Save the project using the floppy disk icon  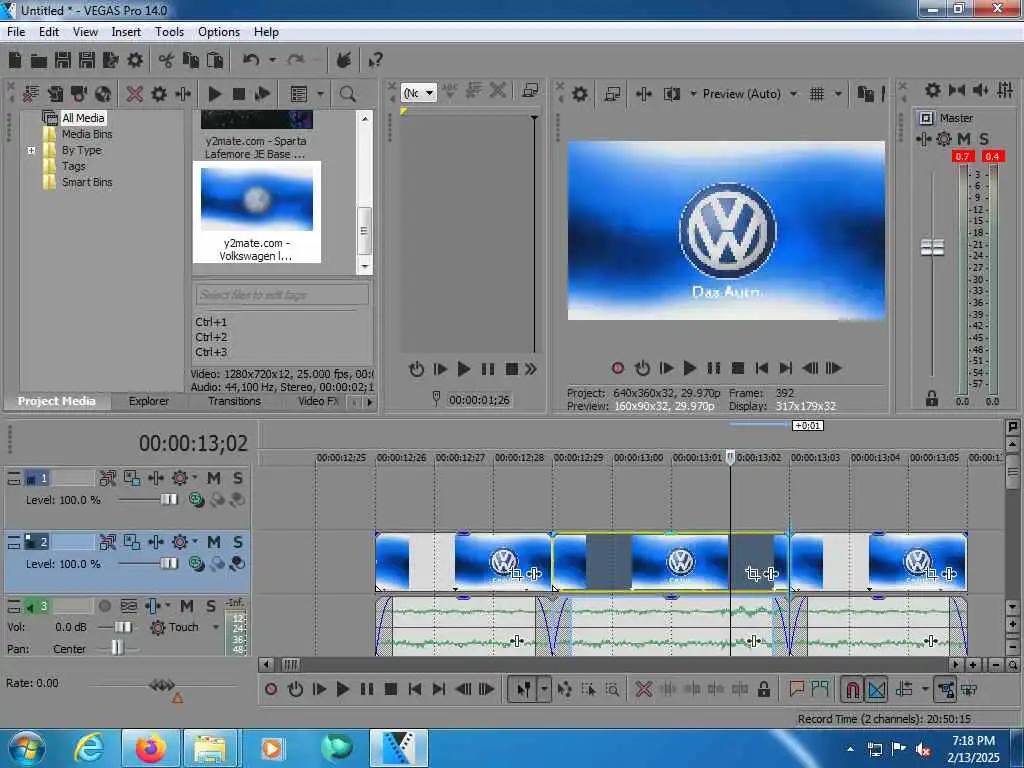[x=63, y=60]
